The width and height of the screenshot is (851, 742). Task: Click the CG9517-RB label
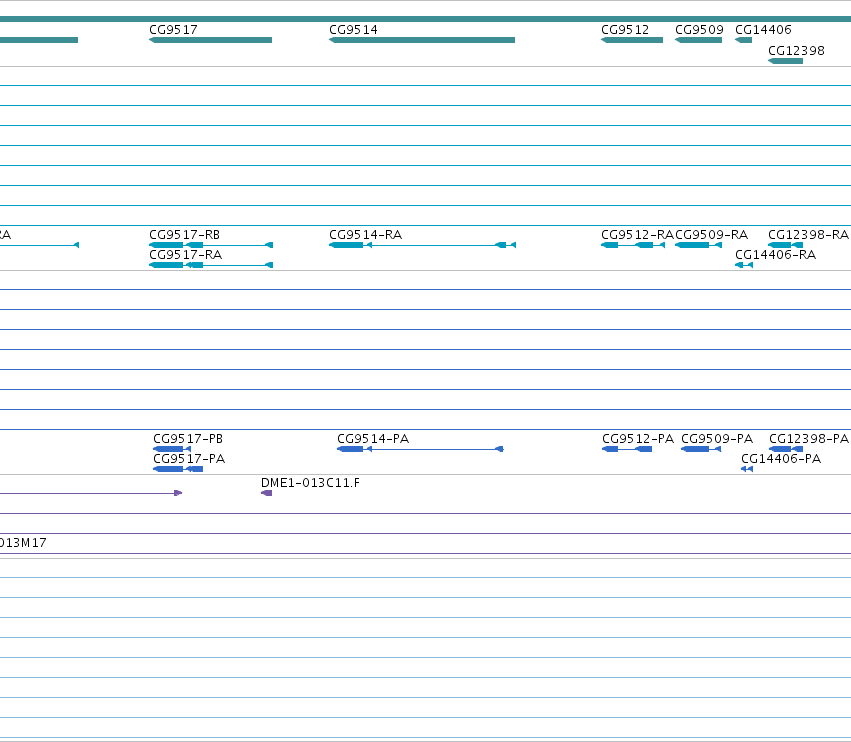click(x=185, y=235)
